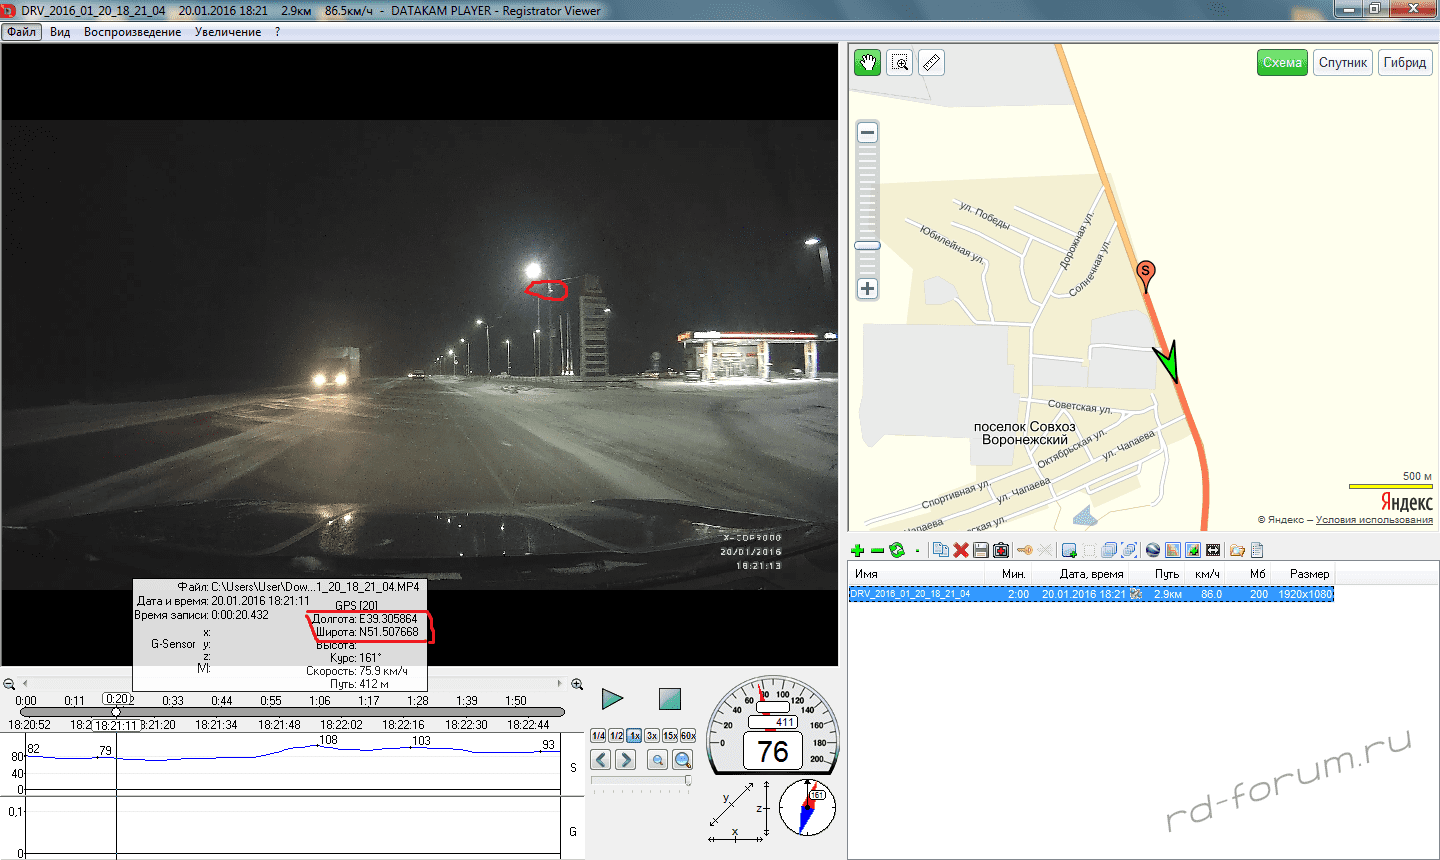Choose the zoom-to-area magnifier map tool

[900, 63]
